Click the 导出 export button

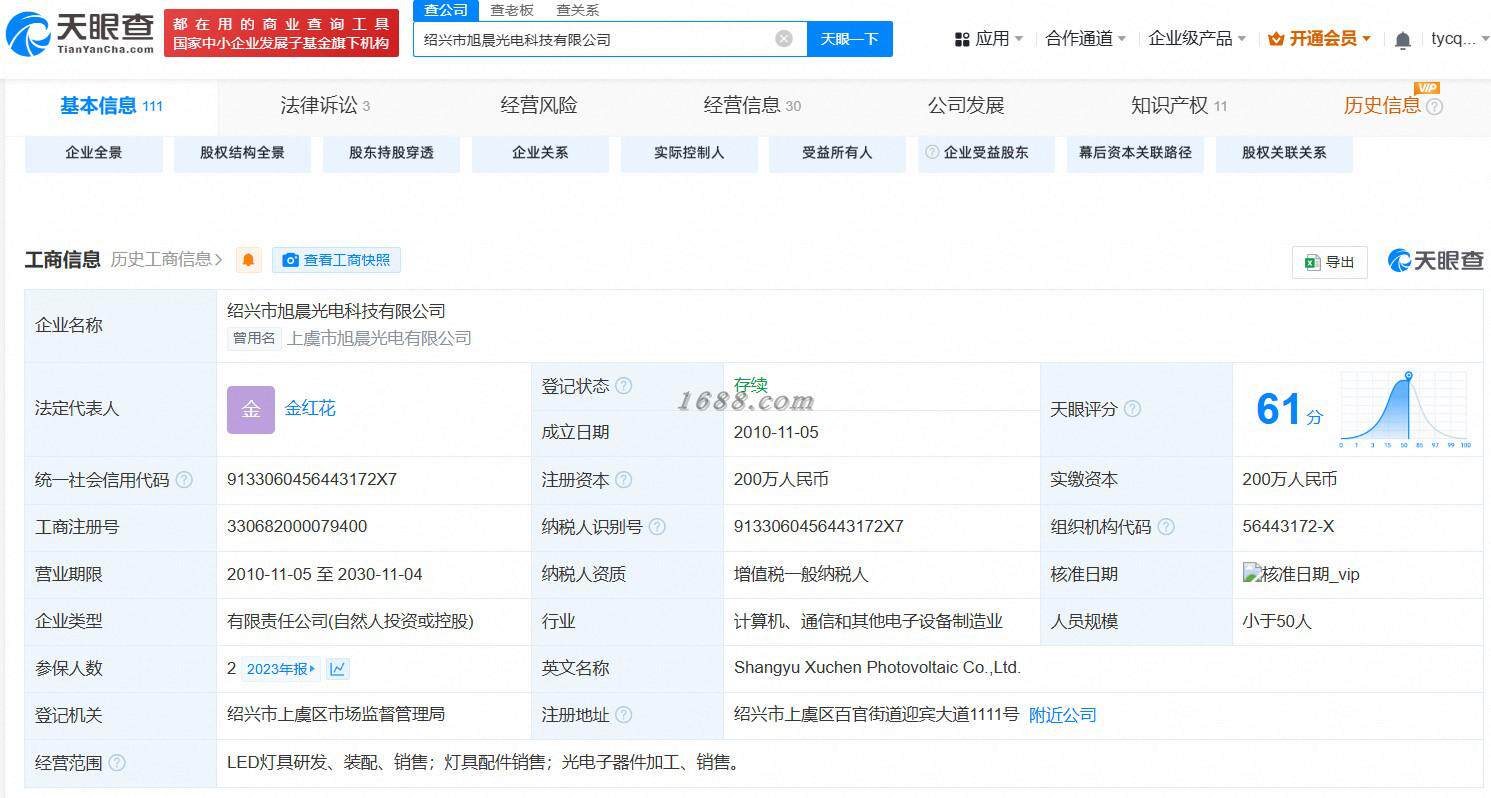tap(1329, 262)
